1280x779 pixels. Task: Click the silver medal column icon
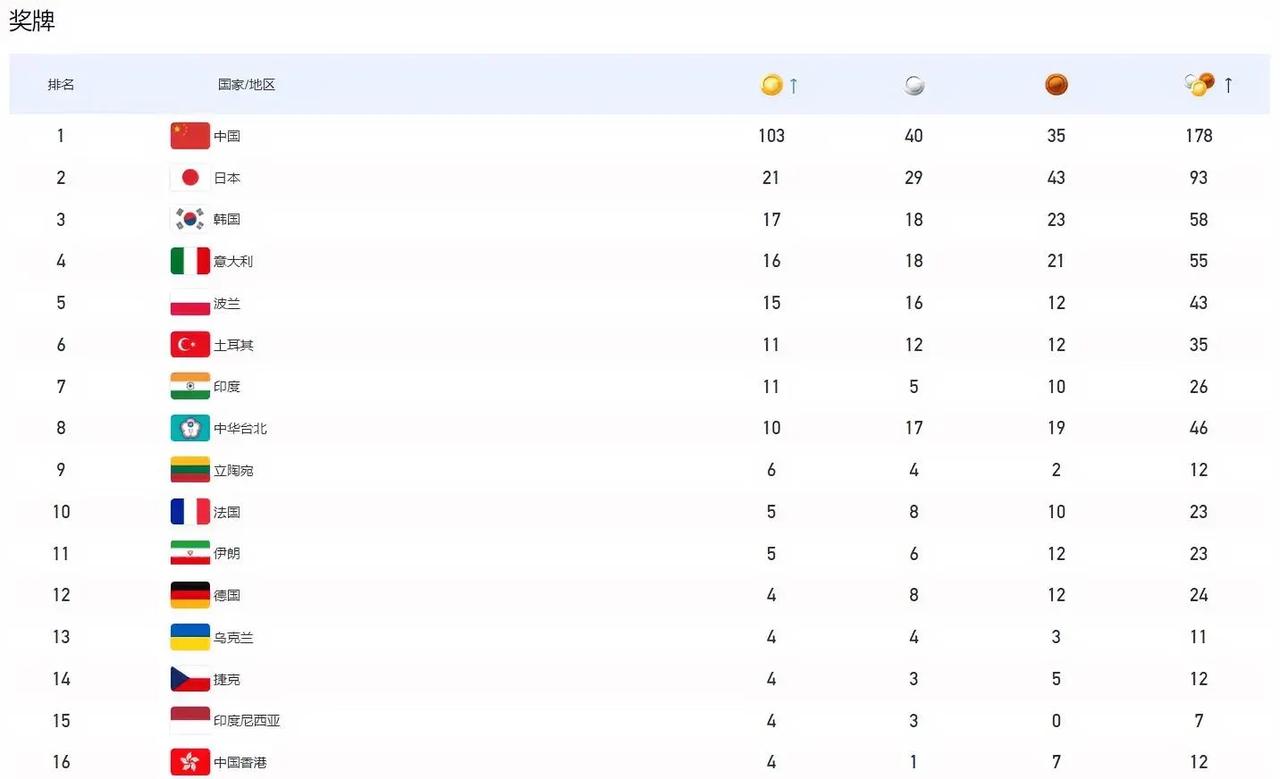pos(914,85)
